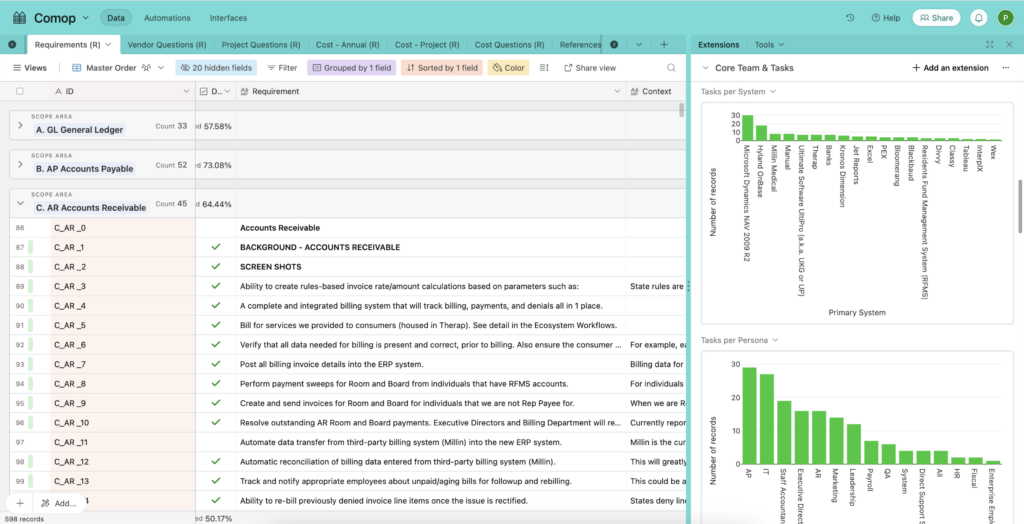This screenshot has width=1024, height=524.
Task: Click the Add... button at bottom left
Action: click(x=59, y=503)
